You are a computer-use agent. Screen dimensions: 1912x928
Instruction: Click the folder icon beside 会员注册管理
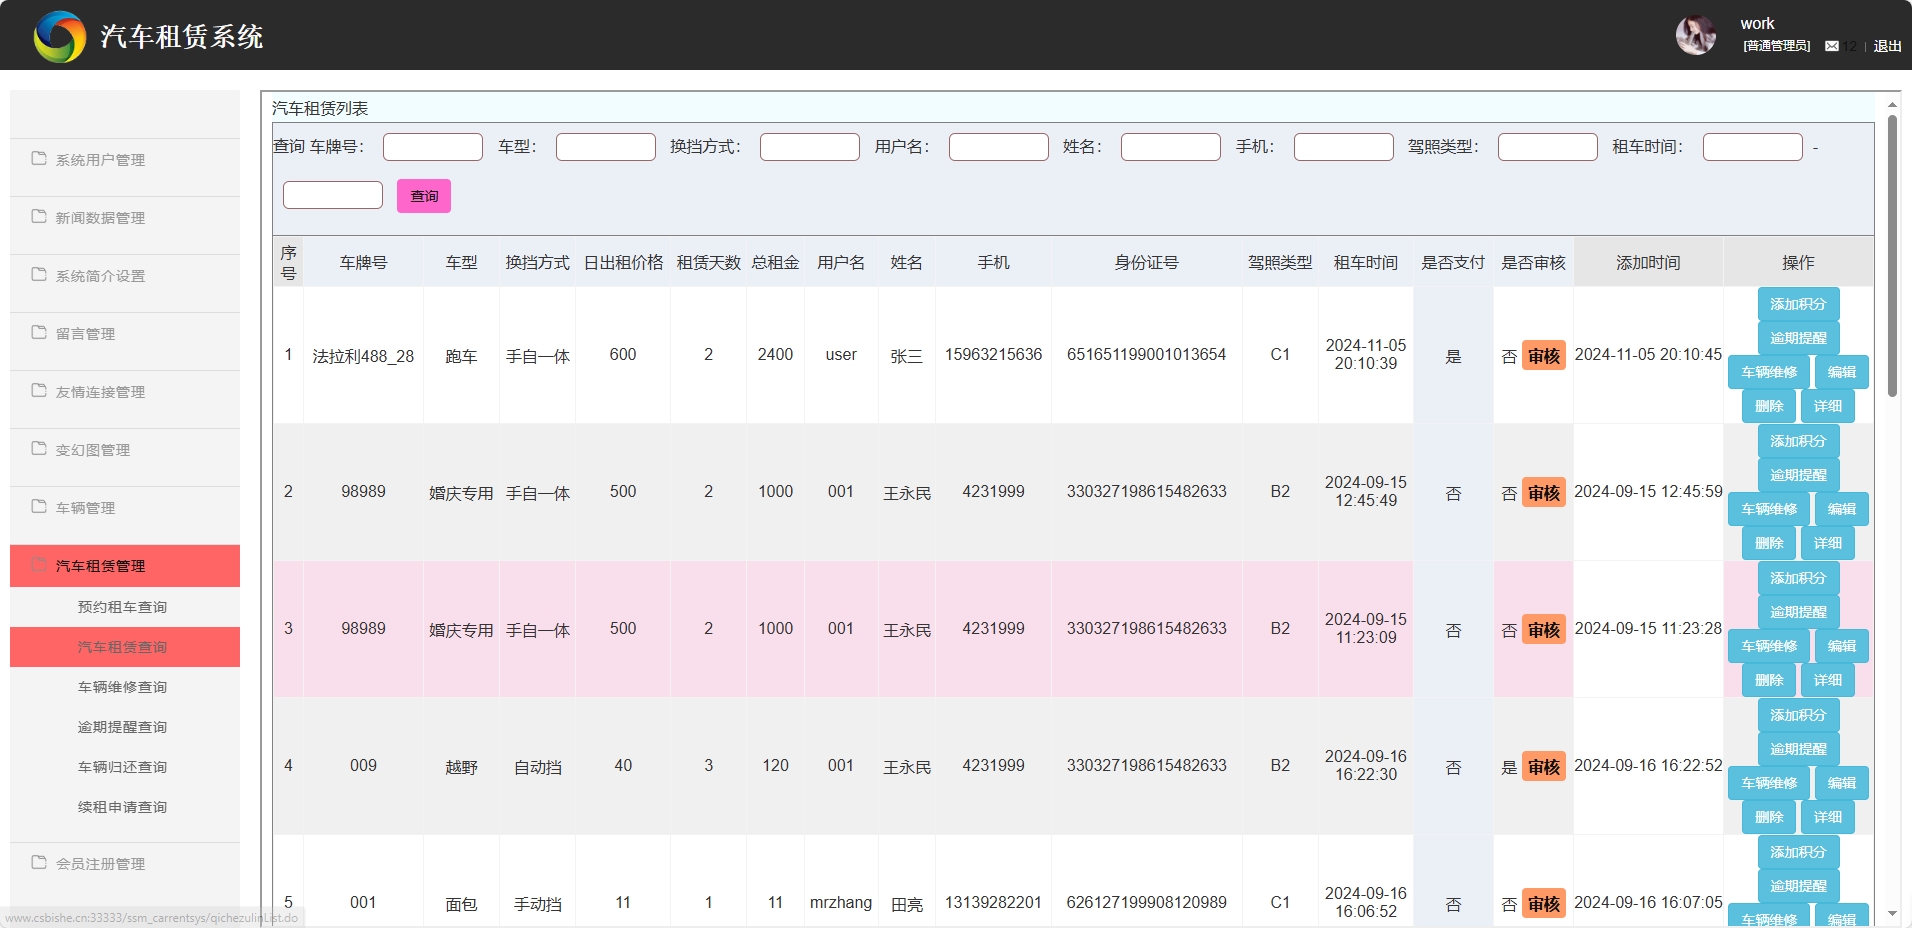click(x=39, y=863)
